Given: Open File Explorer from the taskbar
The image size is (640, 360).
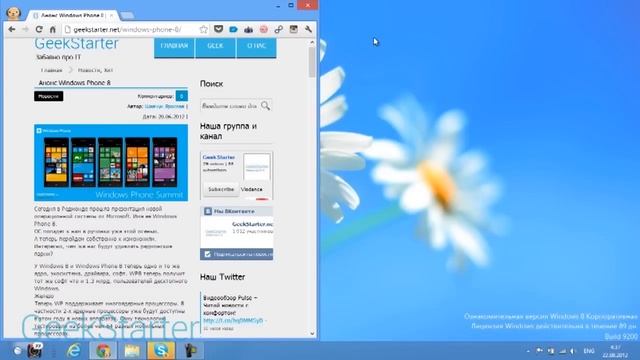Looking at the screenshot, I should coord(132,350).
